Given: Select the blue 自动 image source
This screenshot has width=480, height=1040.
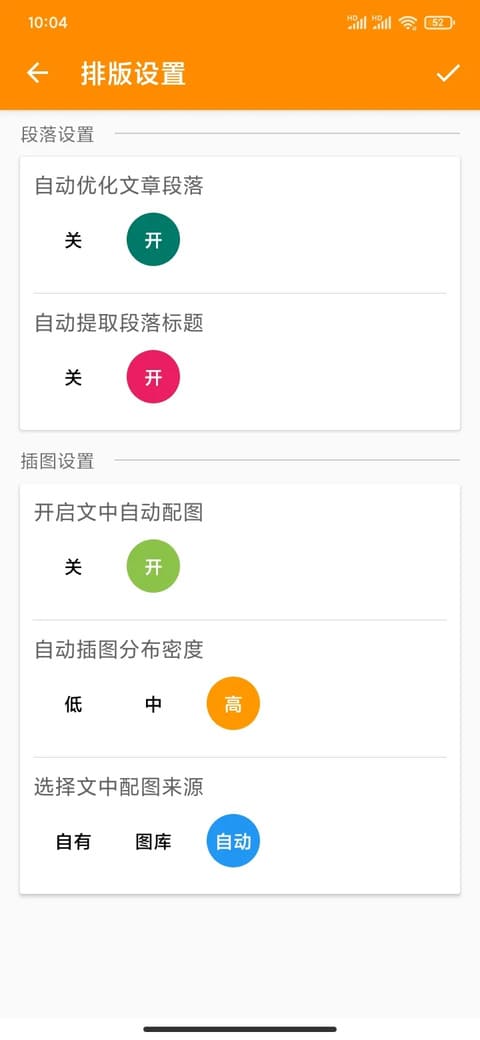Looking at the screenshot, I should 233,841.
